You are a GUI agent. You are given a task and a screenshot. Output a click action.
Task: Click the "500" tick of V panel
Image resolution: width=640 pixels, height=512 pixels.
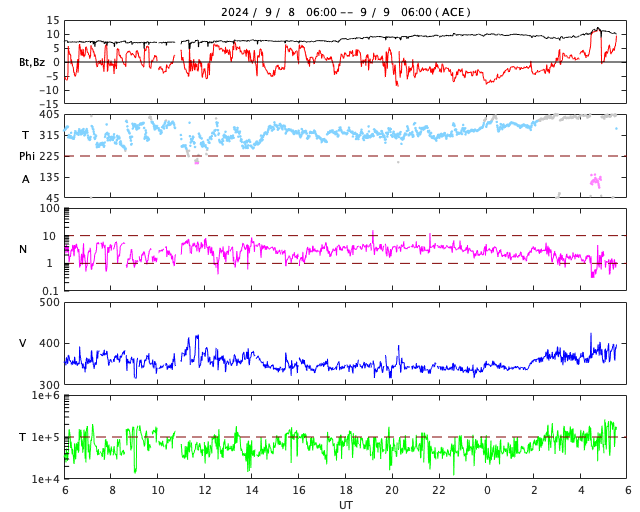(x=49, y=303)
